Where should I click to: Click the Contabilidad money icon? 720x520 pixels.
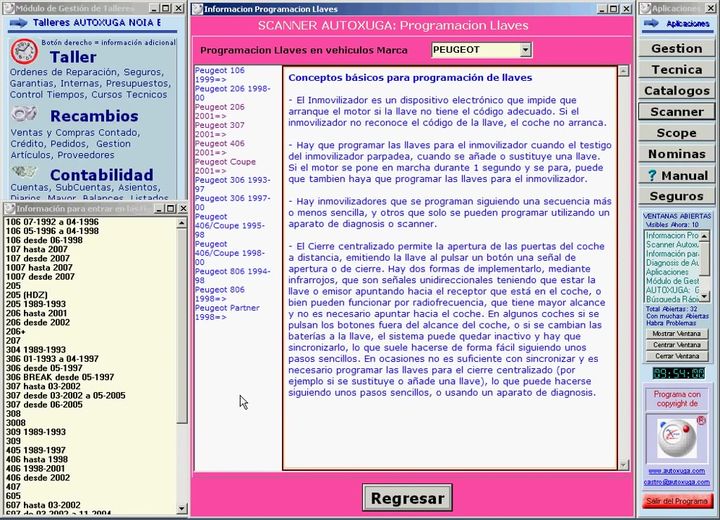[24, 172]
